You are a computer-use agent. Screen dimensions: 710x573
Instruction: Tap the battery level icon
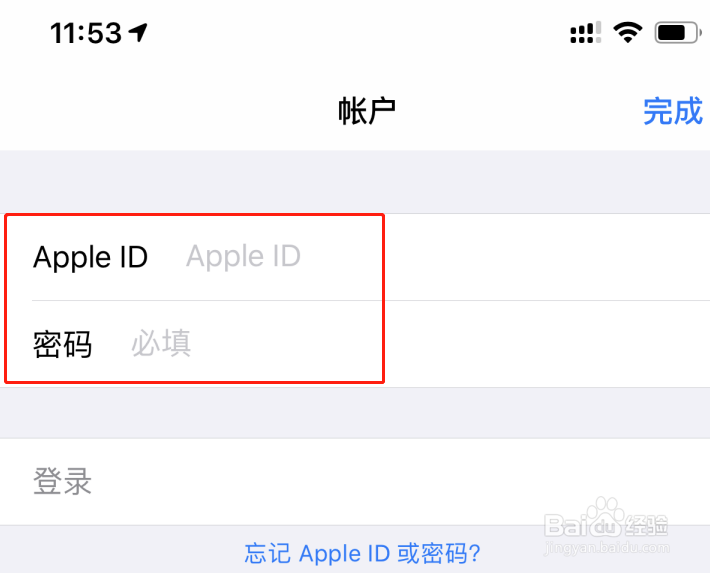click(678, 33)
